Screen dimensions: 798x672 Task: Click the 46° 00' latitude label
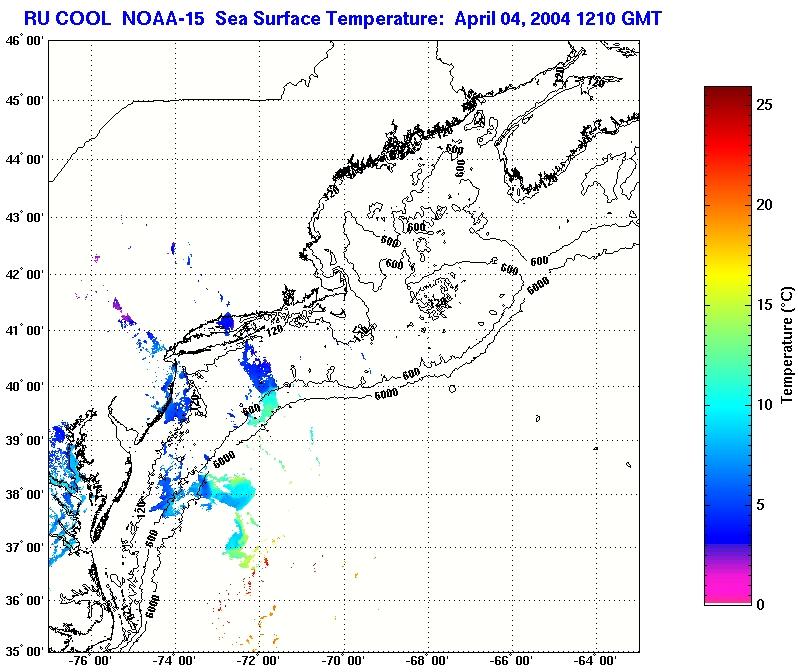tap(24, 41)
